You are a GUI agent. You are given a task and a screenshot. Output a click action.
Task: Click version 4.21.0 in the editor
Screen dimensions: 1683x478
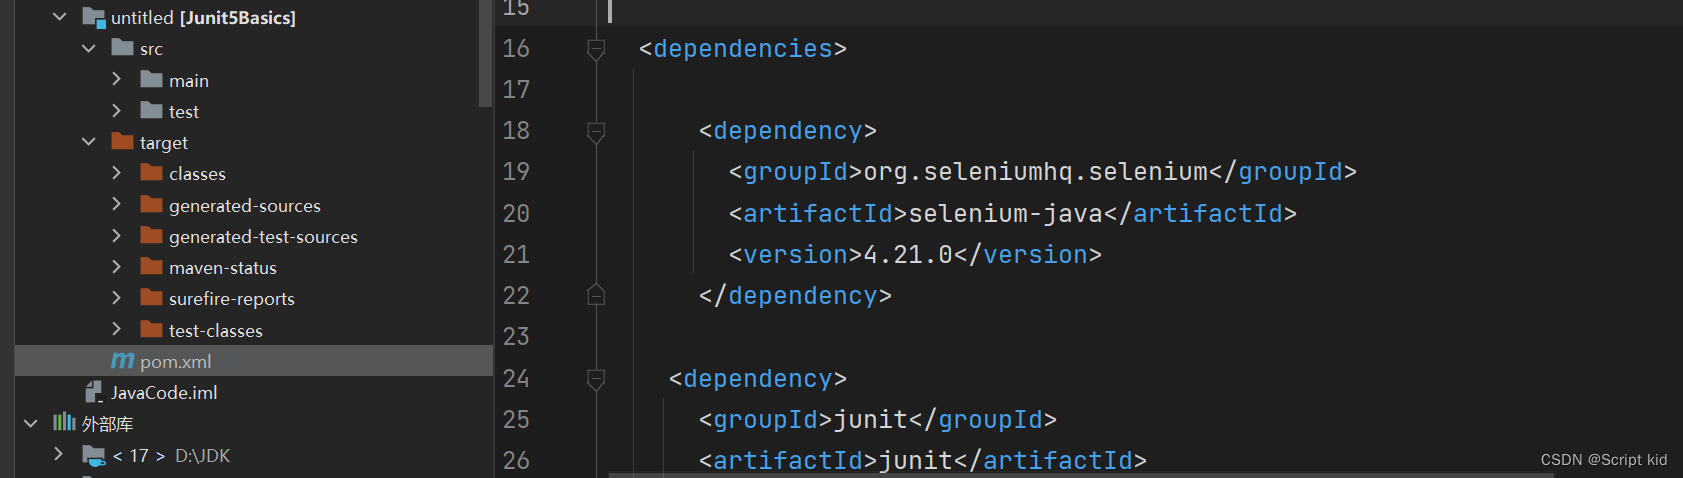tap(907, 255)
